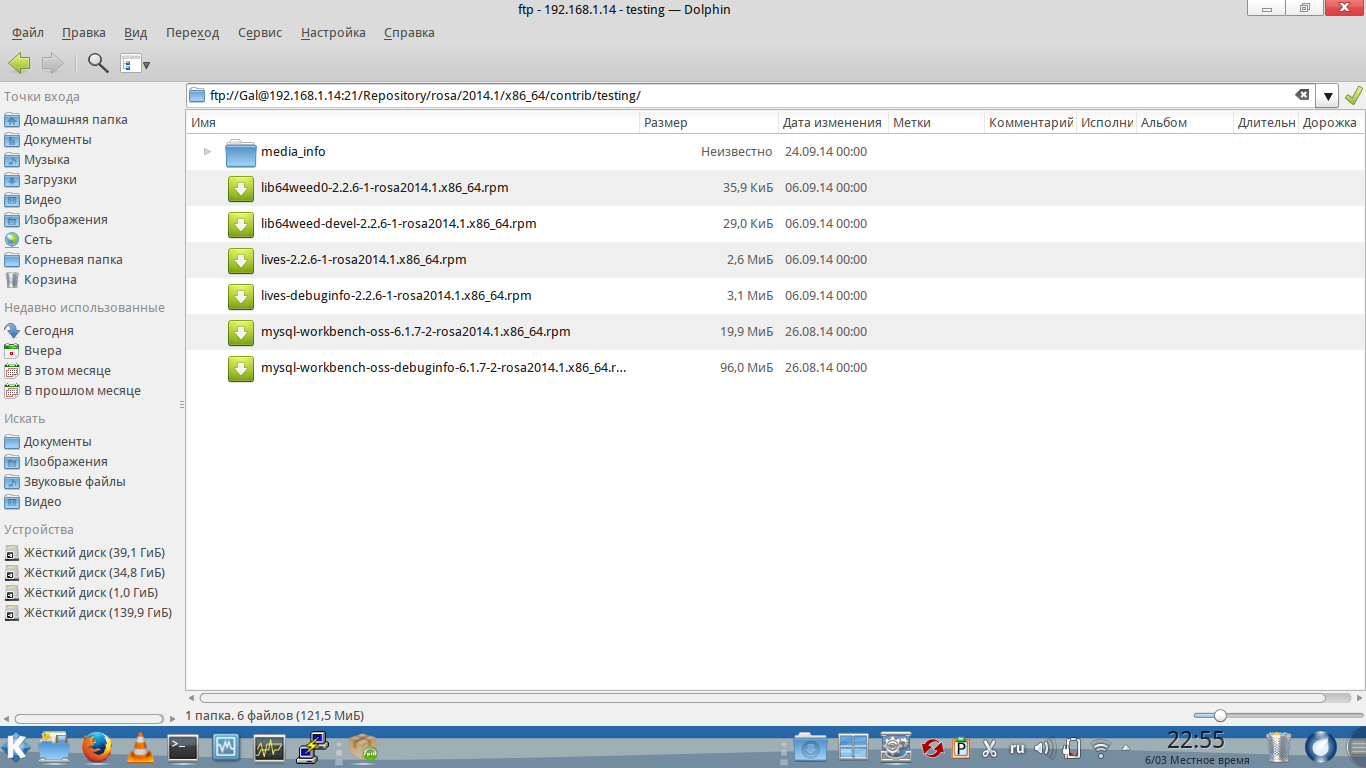Viewport: 1366px width, 768px height.
Task: Click the Дорожка column header
Action: pos(1330,122)
